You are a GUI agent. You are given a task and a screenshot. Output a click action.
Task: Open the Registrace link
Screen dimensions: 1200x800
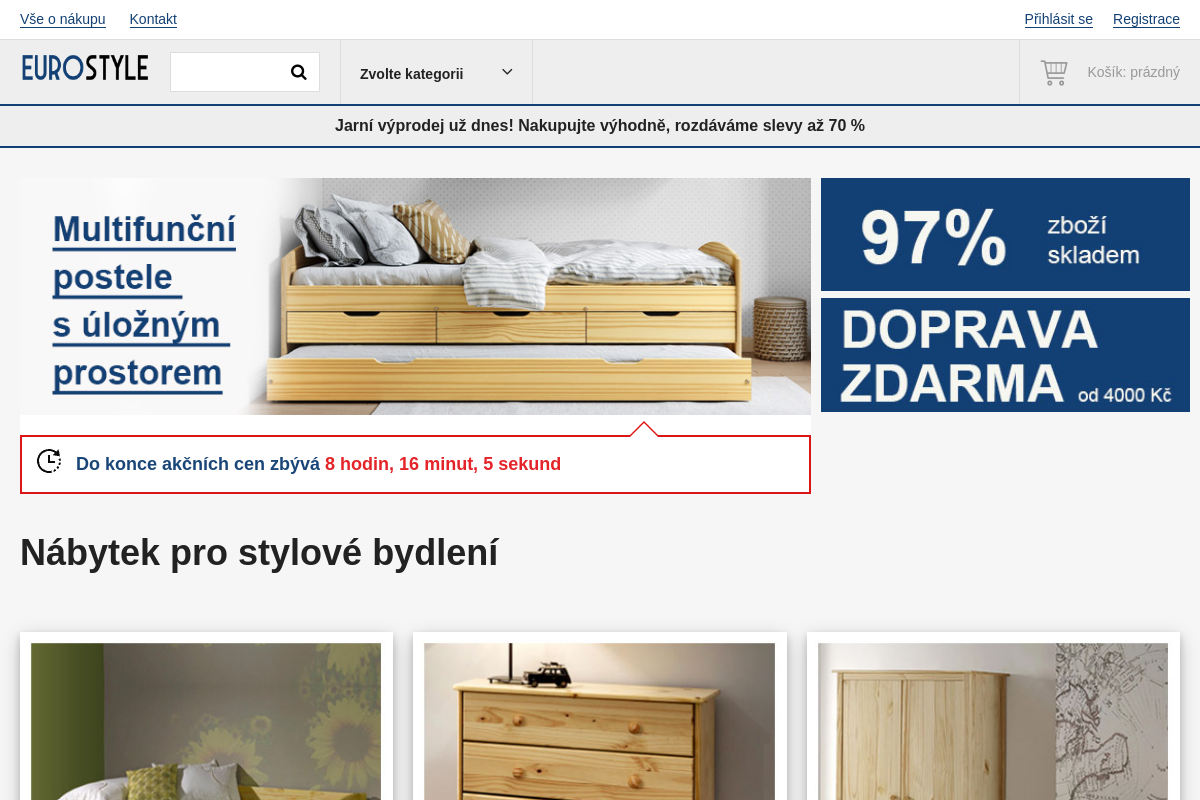(1146, 19)
